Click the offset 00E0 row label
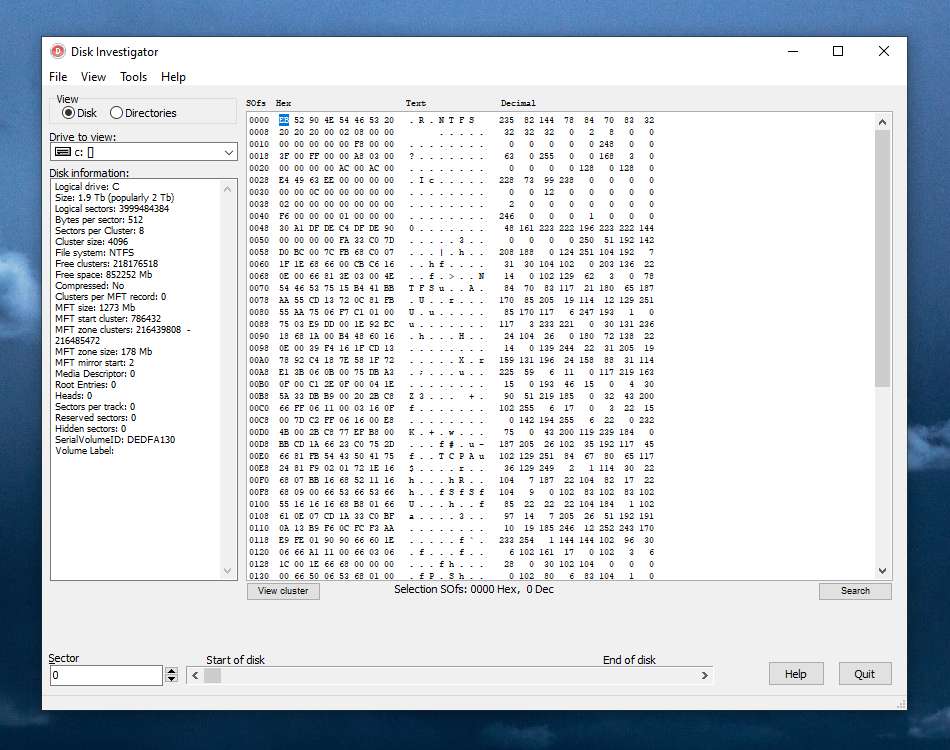The height and width of the screenshot is (750, 950). [259, 456]
